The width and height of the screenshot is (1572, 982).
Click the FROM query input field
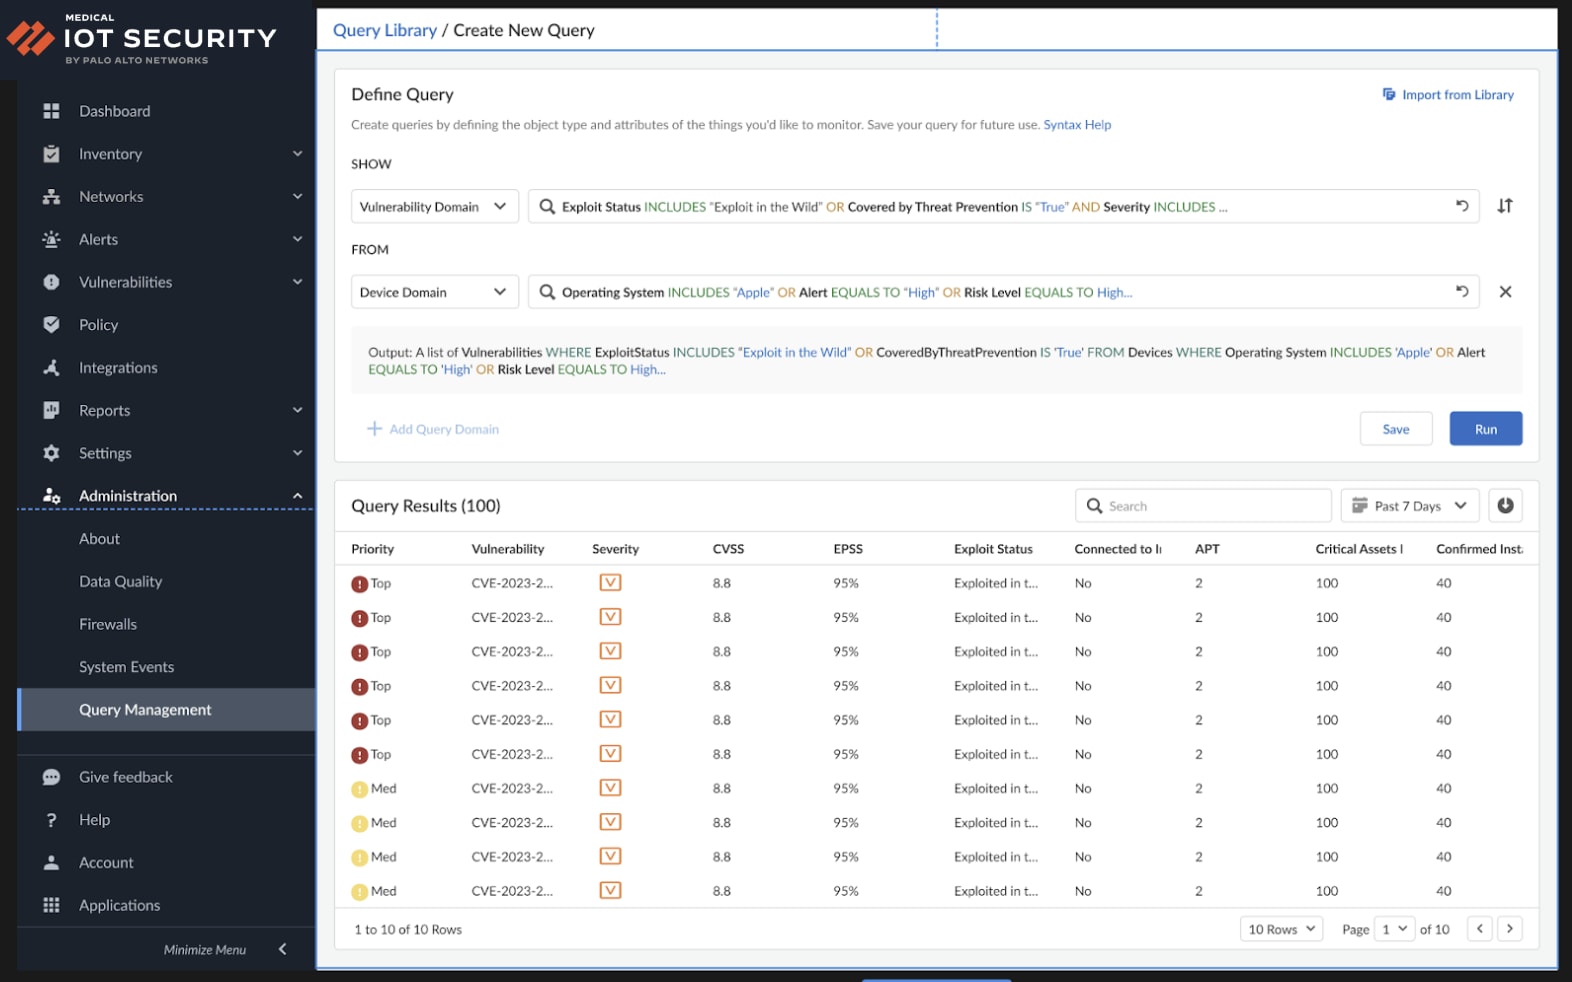(1003, 292)
